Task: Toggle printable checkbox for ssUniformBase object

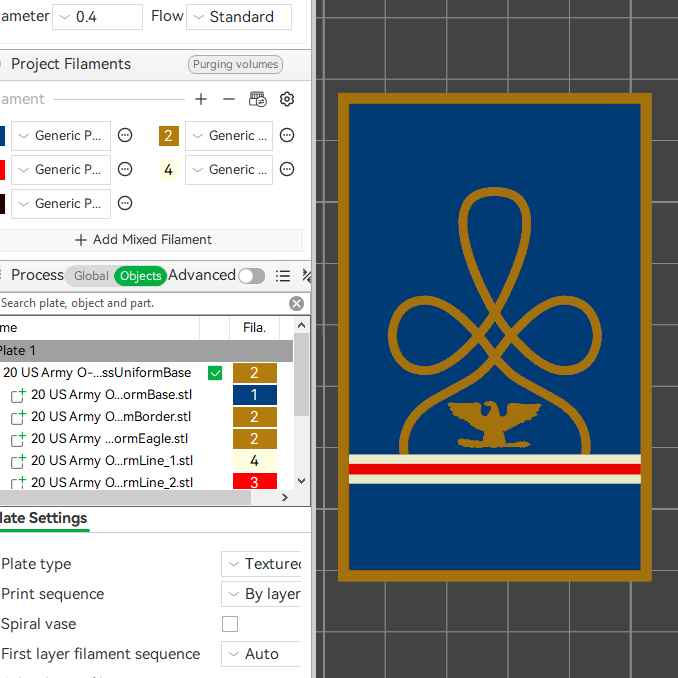Action: (215, 373)
